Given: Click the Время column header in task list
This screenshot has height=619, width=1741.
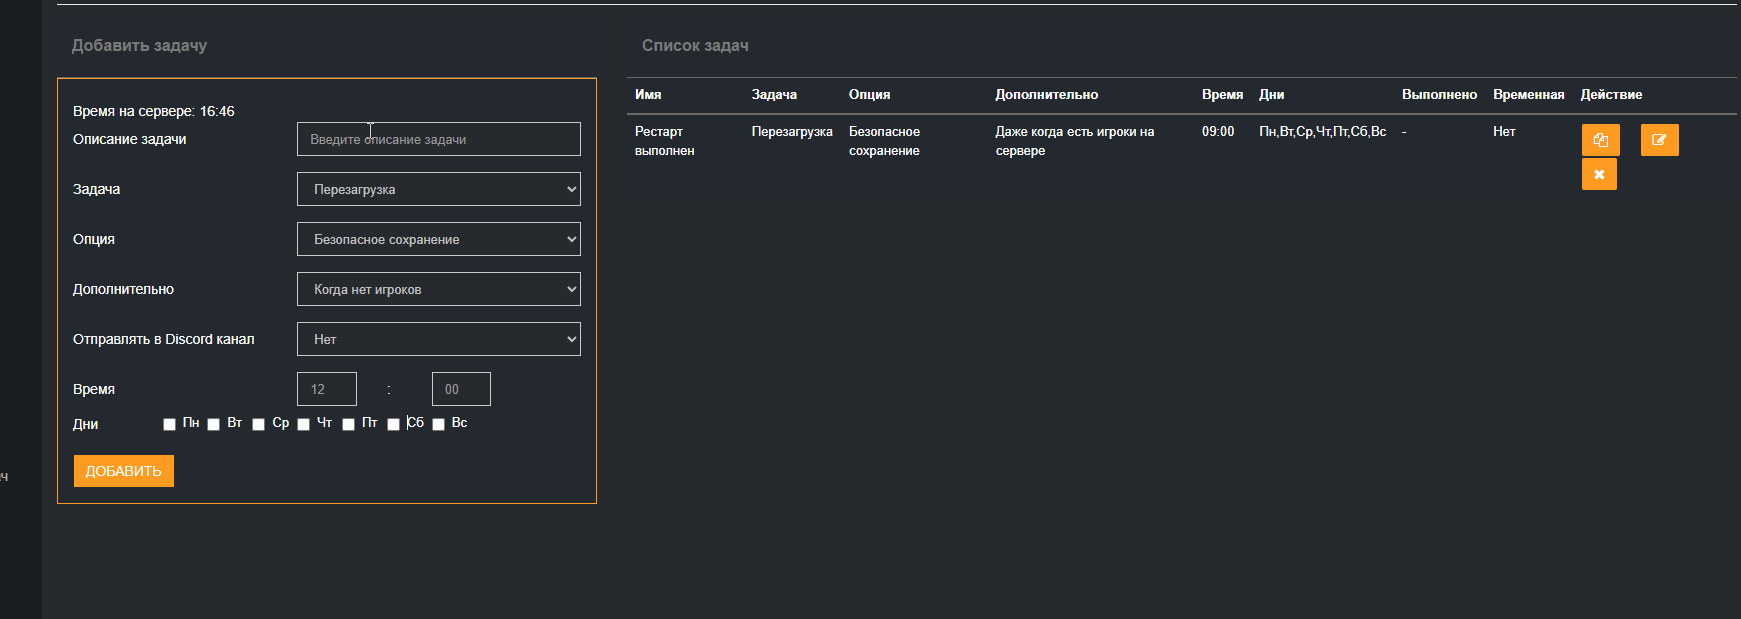Looking at the screenshot, I should pos(1222,95).
